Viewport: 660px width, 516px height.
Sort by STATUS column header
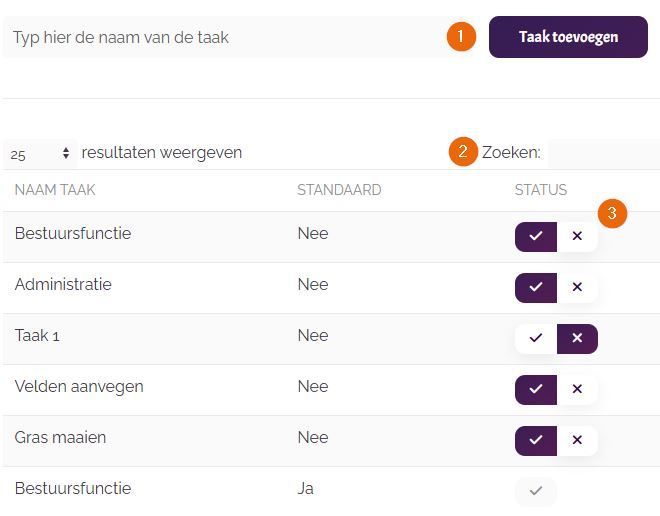(x=540, y=190)
